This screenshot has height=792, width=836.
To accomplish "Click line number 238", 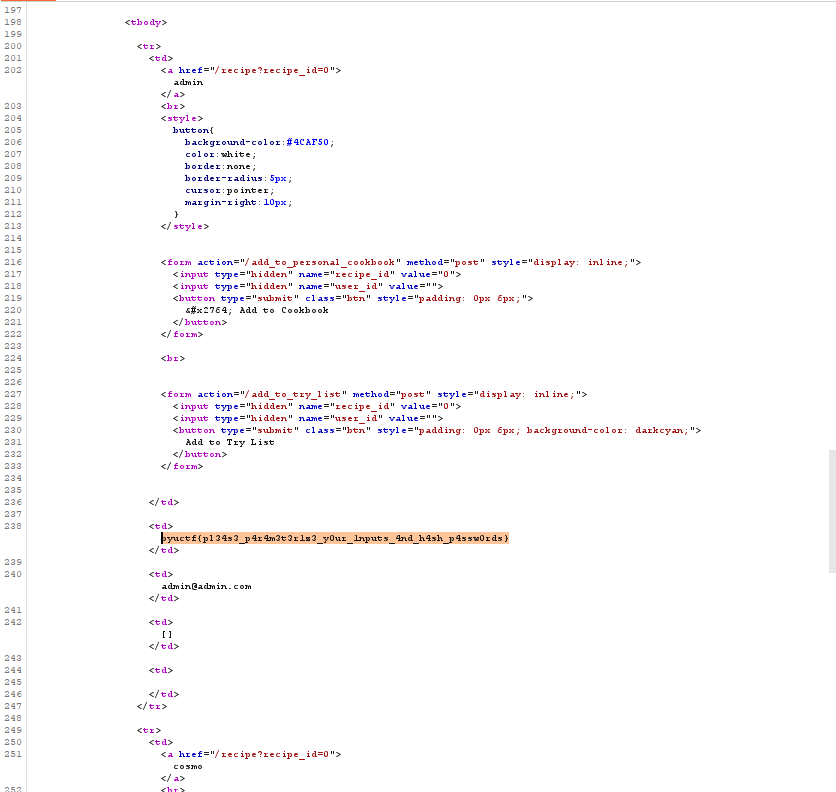I will coord(13,526).
